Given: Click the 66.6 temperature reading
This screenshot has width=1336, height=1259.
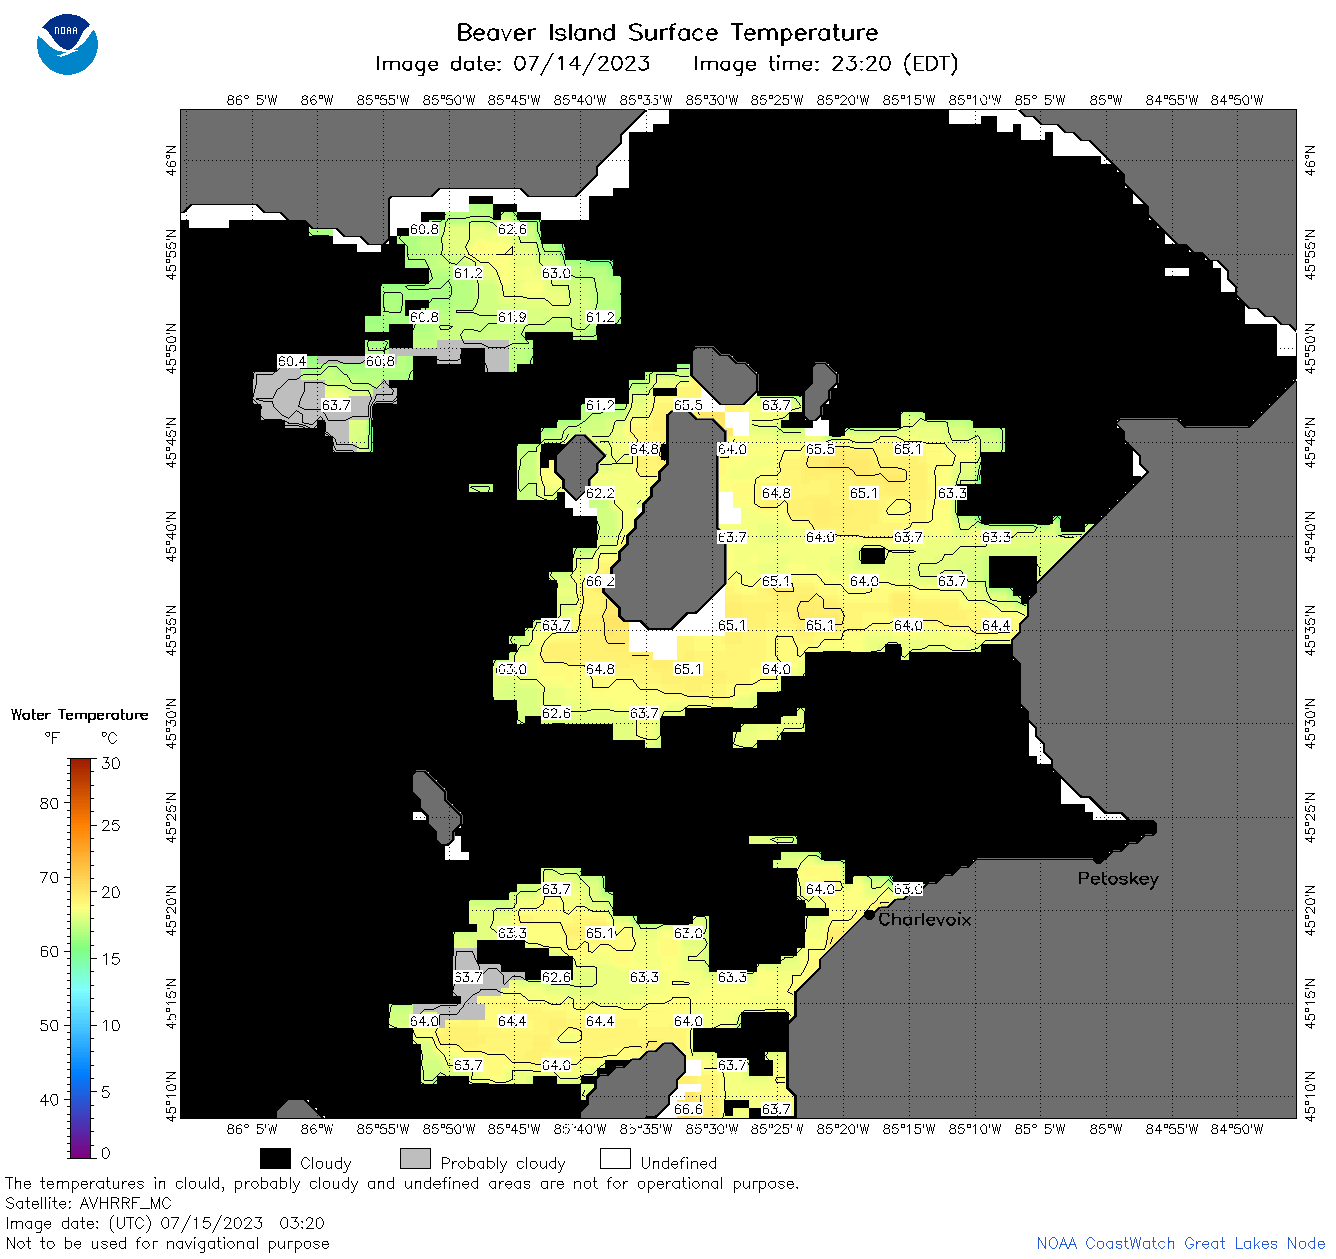Looking at the screenshot, I should pyautogui.click(x=688, y=1109).
